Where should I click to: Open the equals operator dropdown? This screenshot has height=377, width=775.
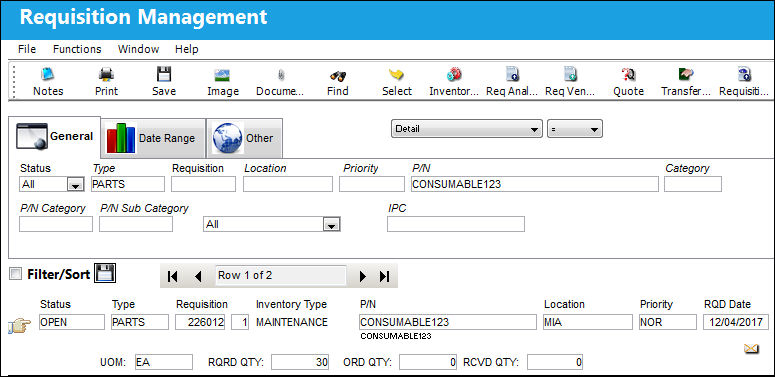click(574, 129)
